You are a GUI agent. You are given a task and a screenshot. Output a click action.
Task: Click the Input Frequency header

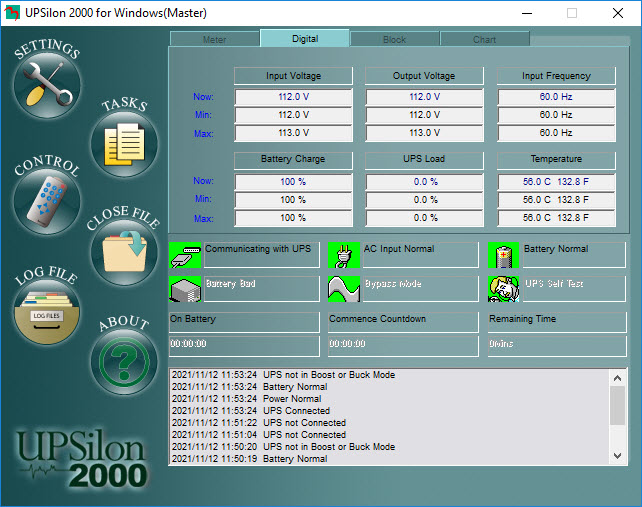click(556, 76)
